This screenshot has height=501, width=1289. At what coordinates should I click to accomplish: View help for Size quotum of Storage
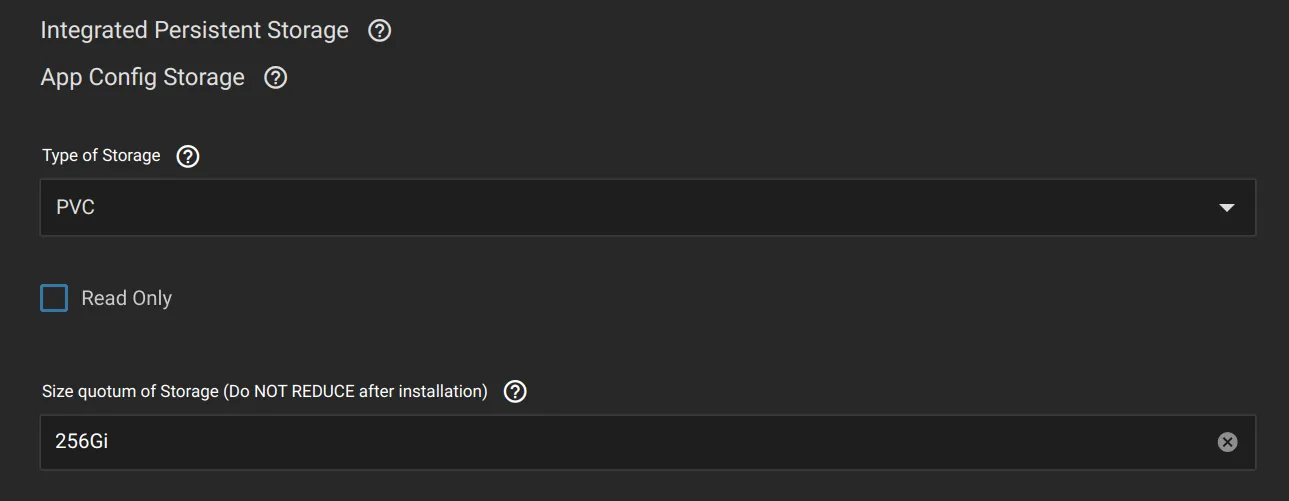[515, 392]
